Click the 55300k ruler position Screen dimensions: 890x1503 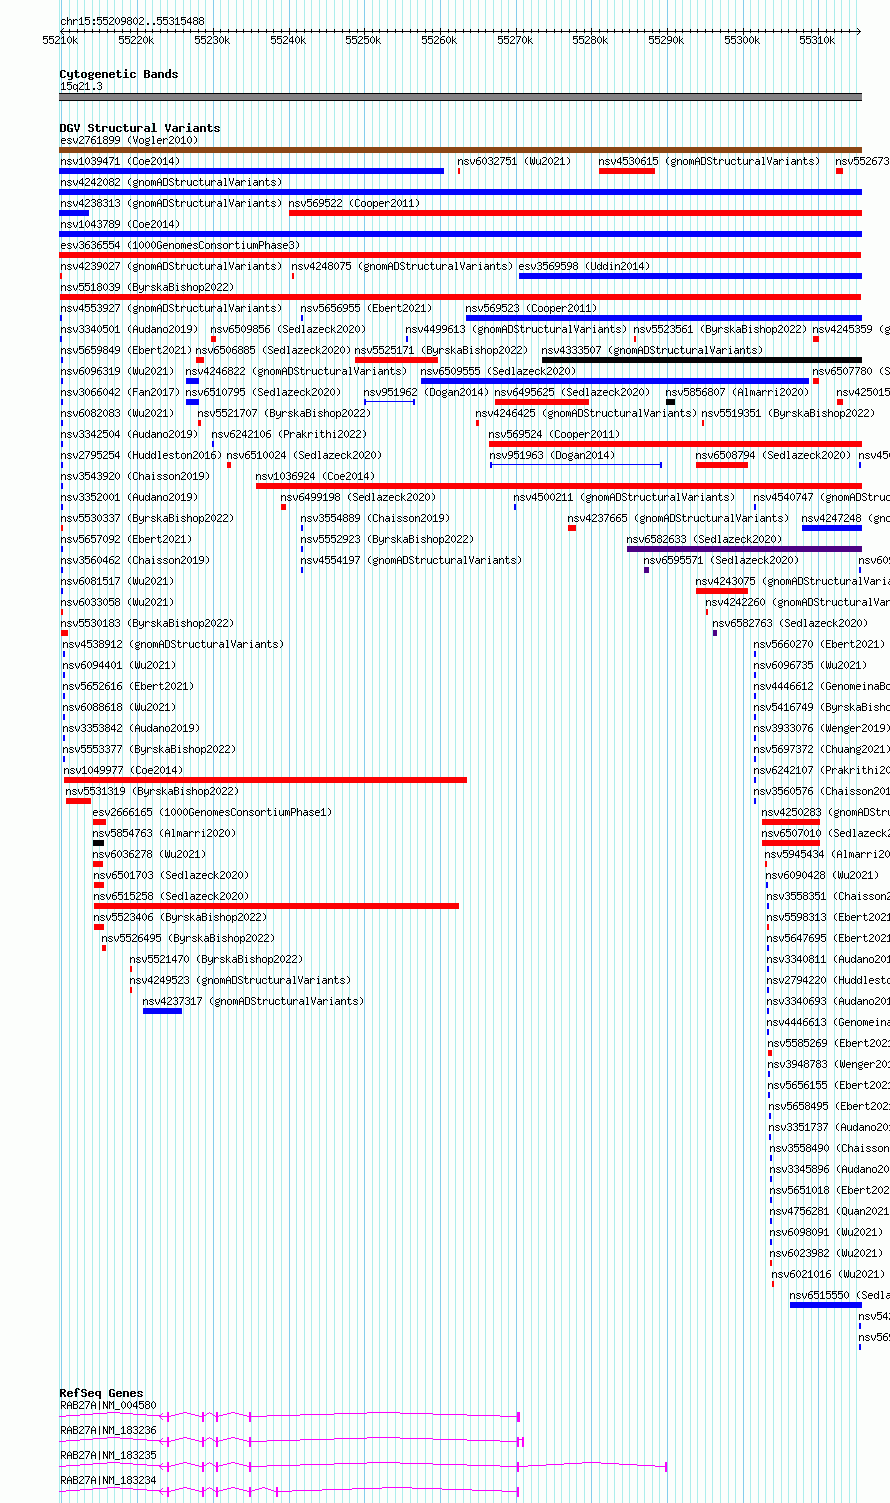[742, 40]
